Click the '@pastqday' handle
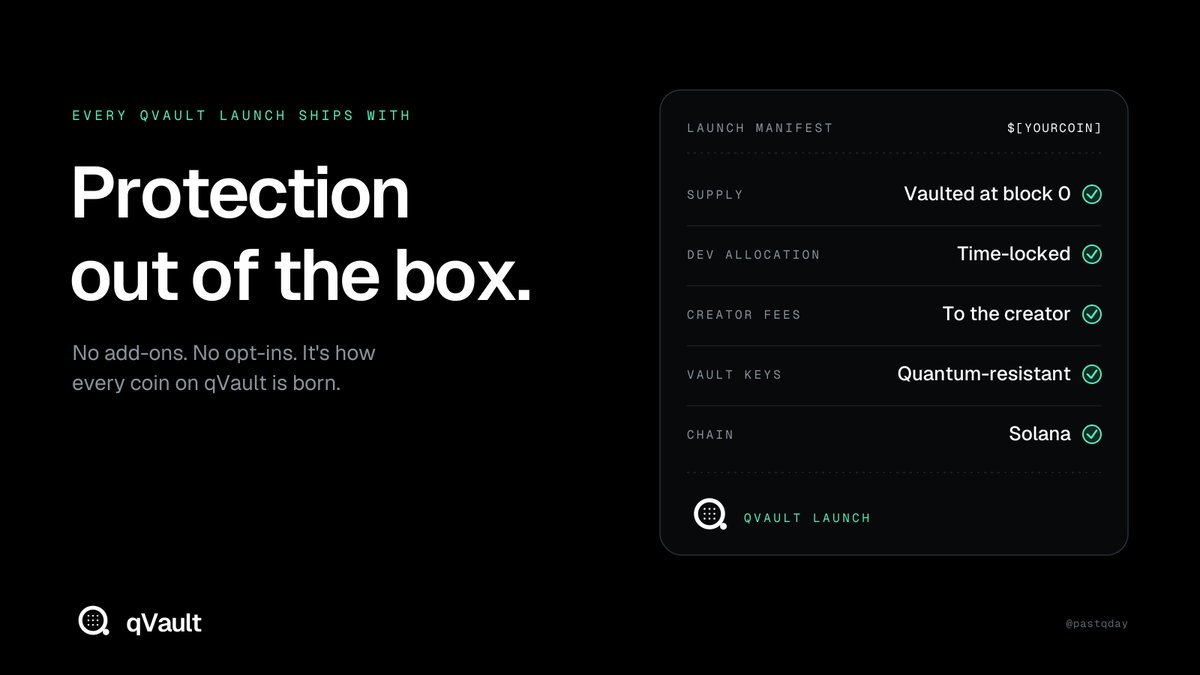Screen dimensions: 1200x675 [x=1097, y=624]
